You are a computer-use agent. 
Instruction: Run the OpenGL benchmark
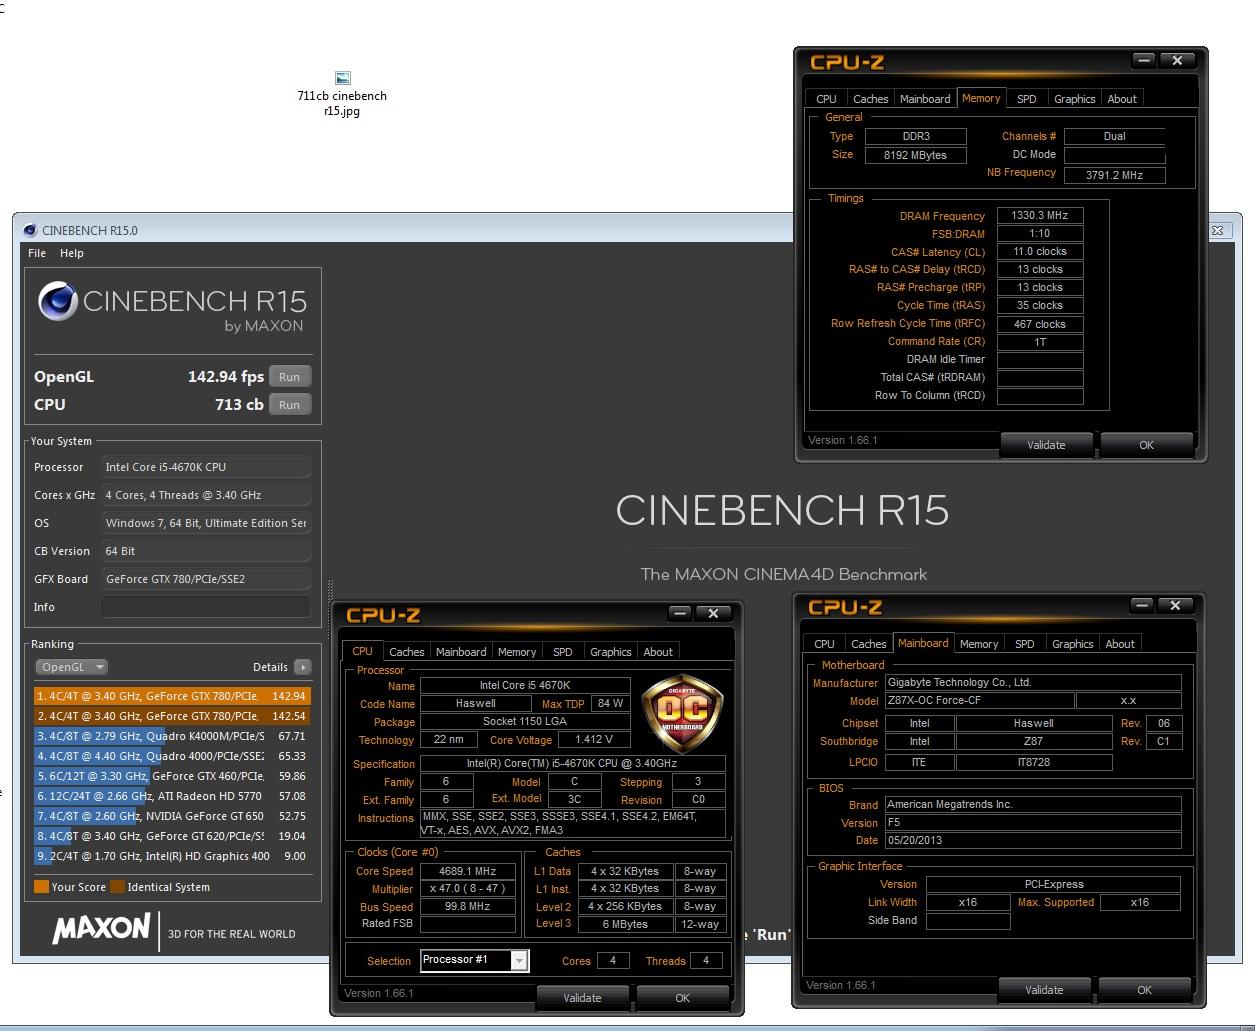pyautogui.click(x=290, y=377)
